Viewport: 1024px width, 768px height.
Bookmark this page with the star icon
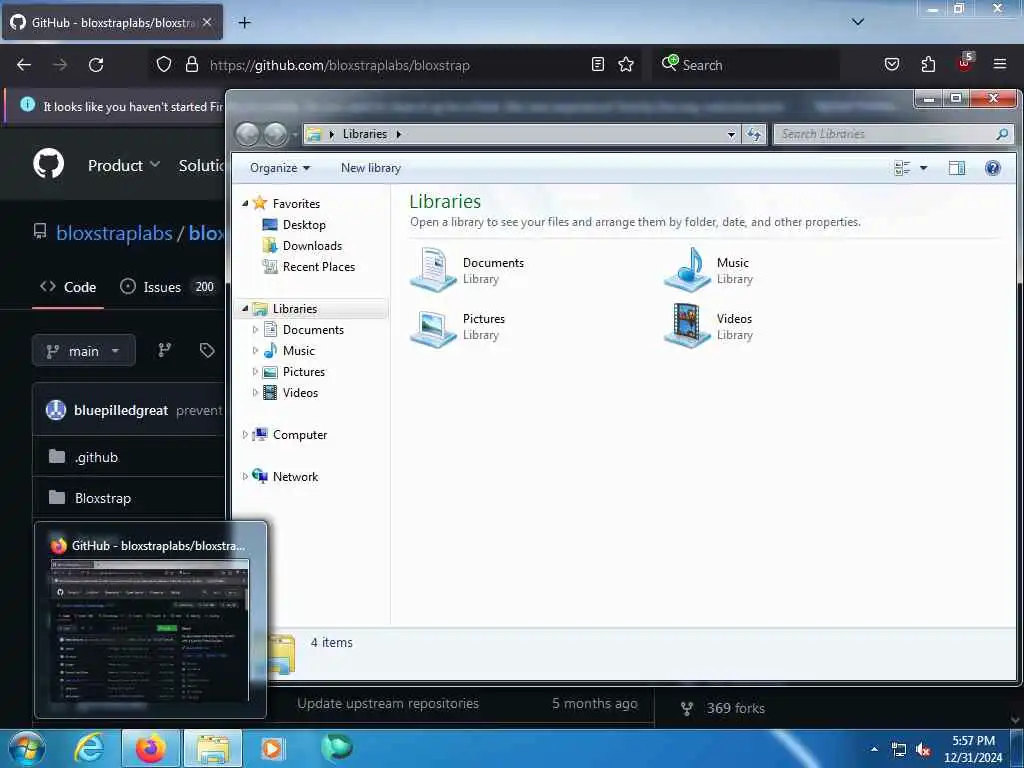pos(626,64)
